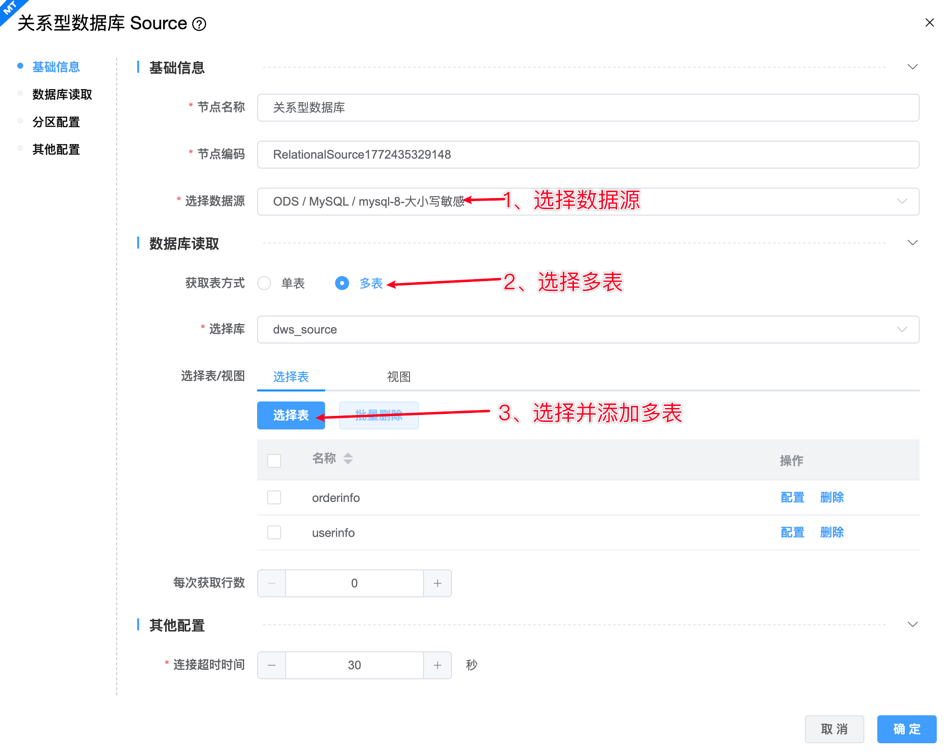Screen dimensions: 952x756
Task: Collapse the 数据库读取 section chevron
Action: click(912, 243)
